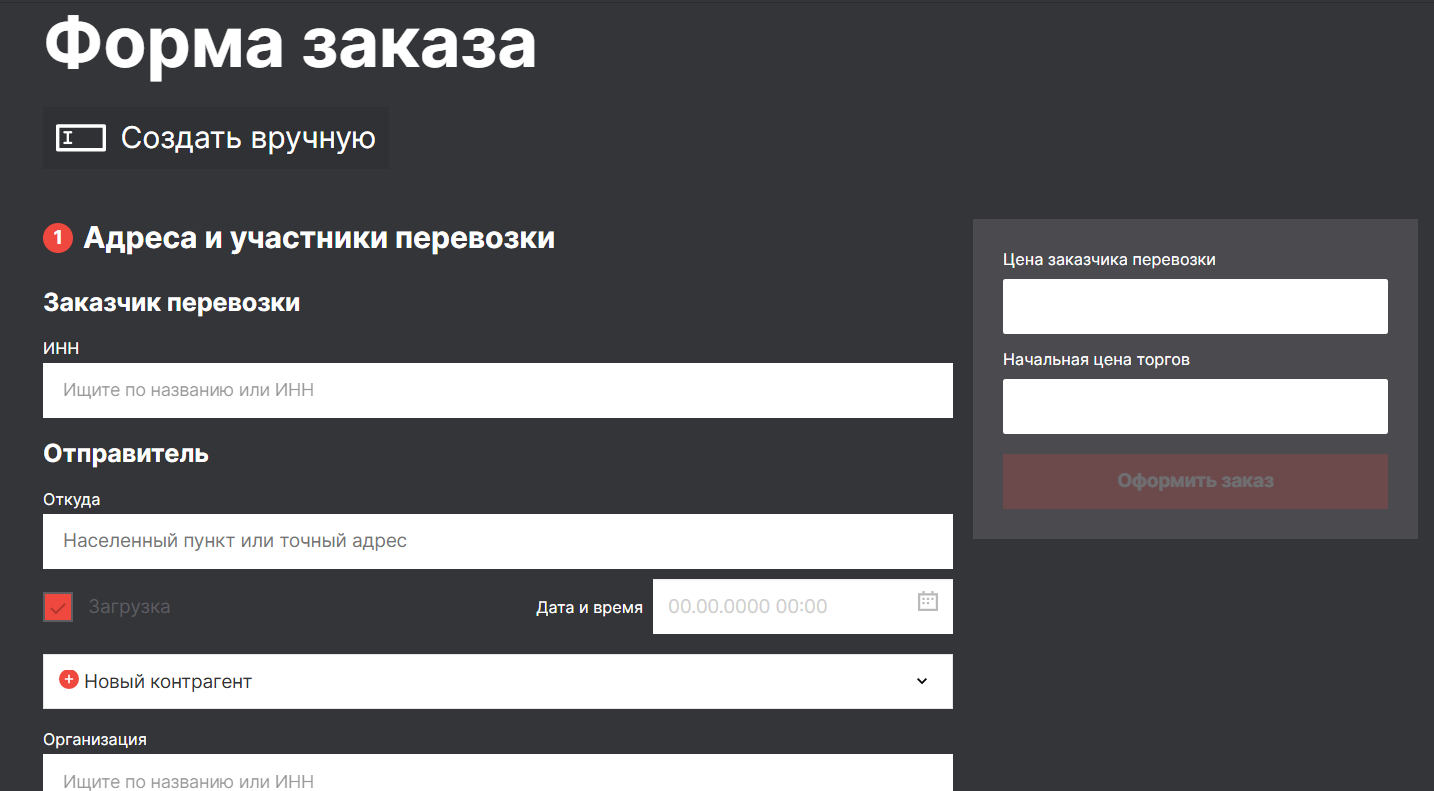Click the Загрузка checkbox label

[x=129, y=607]
